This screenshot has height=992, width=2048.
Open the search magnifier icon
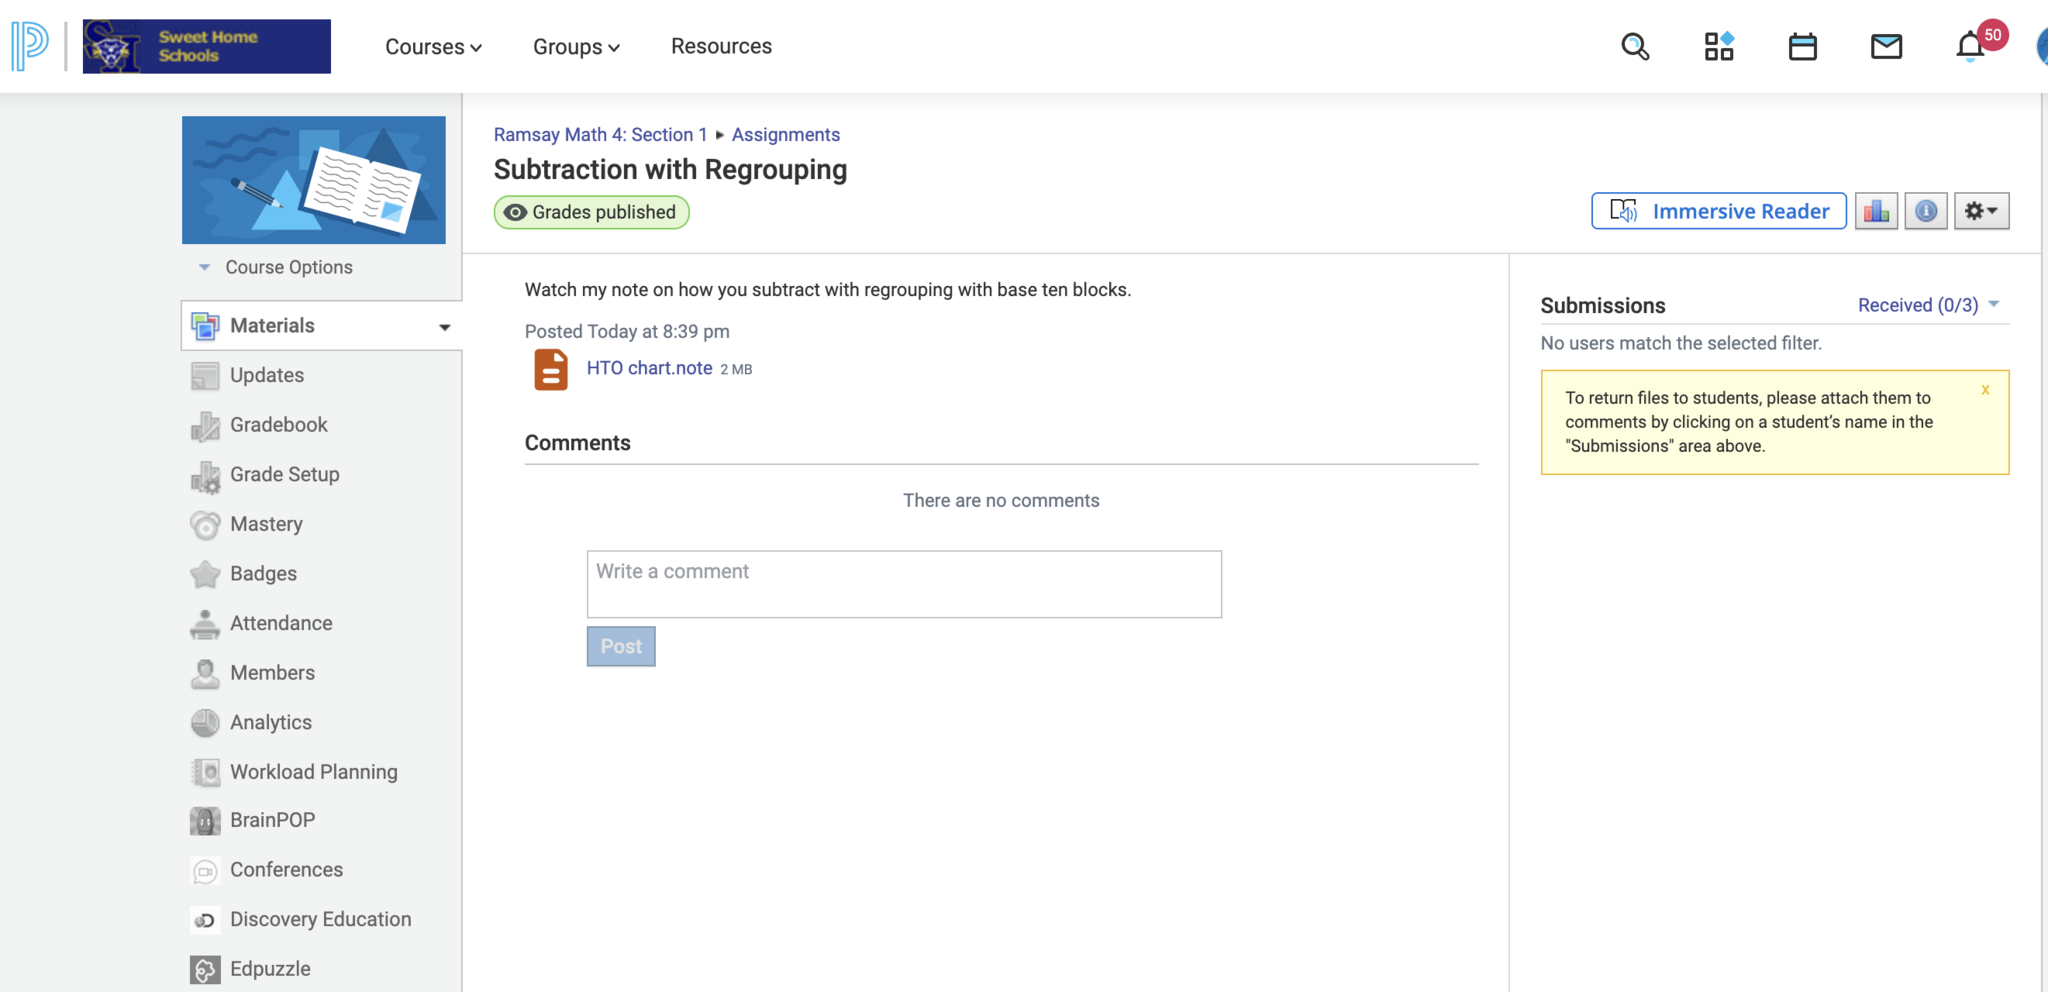point(1635,47)
